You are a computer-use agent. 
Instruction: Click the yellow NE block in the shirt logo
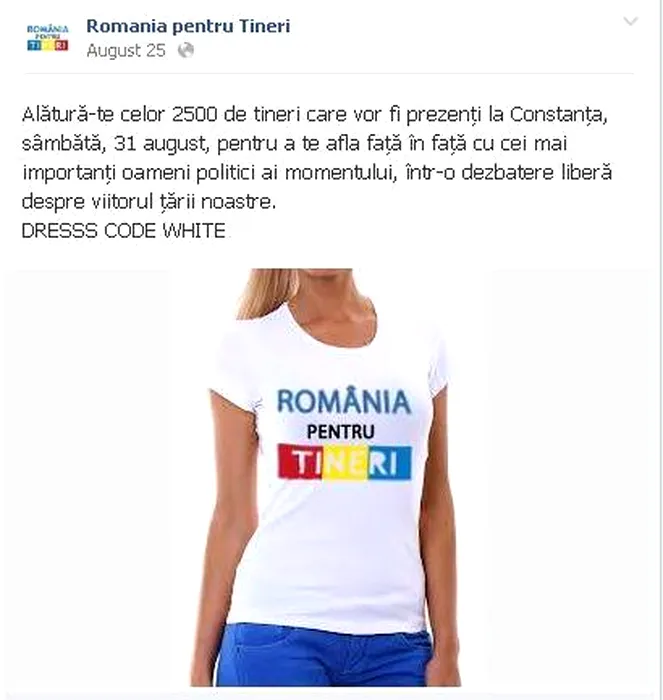(345, 462)
